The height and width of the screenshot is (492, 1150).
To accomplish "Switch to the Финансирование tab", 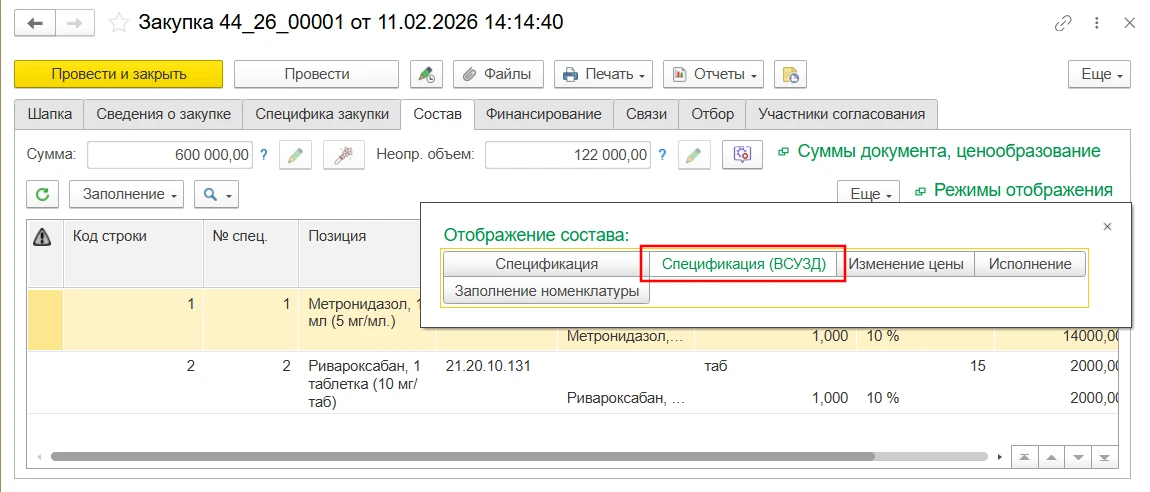I will 543,114.
